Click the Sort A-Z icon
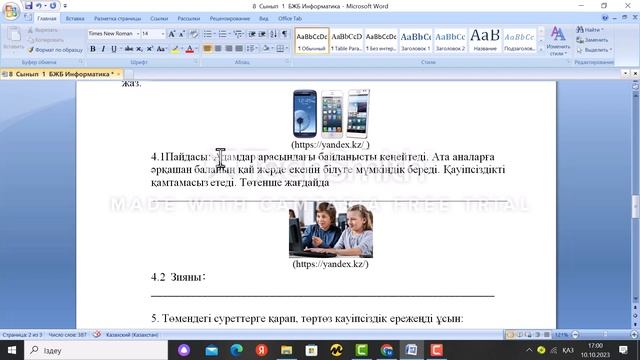Viewport: 640px width, 360px height. pos(273,33)
